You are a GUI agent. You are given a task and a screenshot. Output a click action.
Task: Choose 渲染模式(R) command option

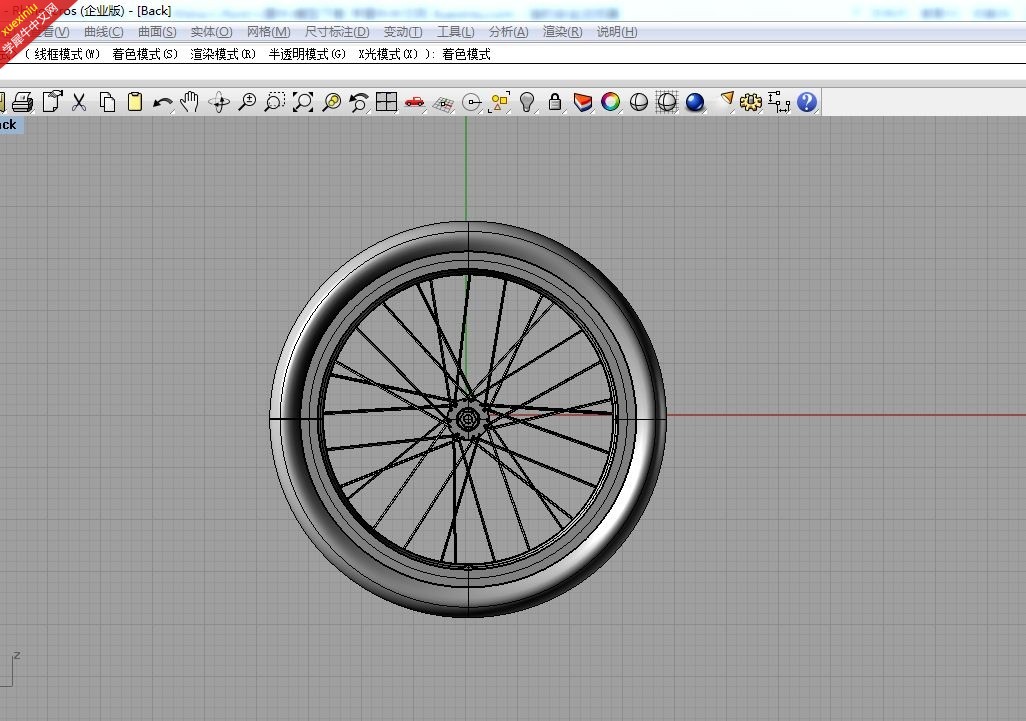[x=222, y=54]
